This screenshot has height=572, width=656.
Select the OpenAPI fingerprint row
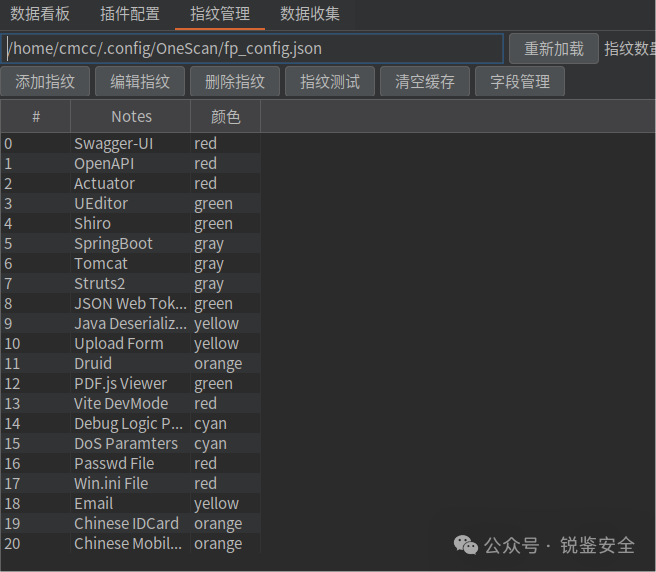(x=131, y=164)
